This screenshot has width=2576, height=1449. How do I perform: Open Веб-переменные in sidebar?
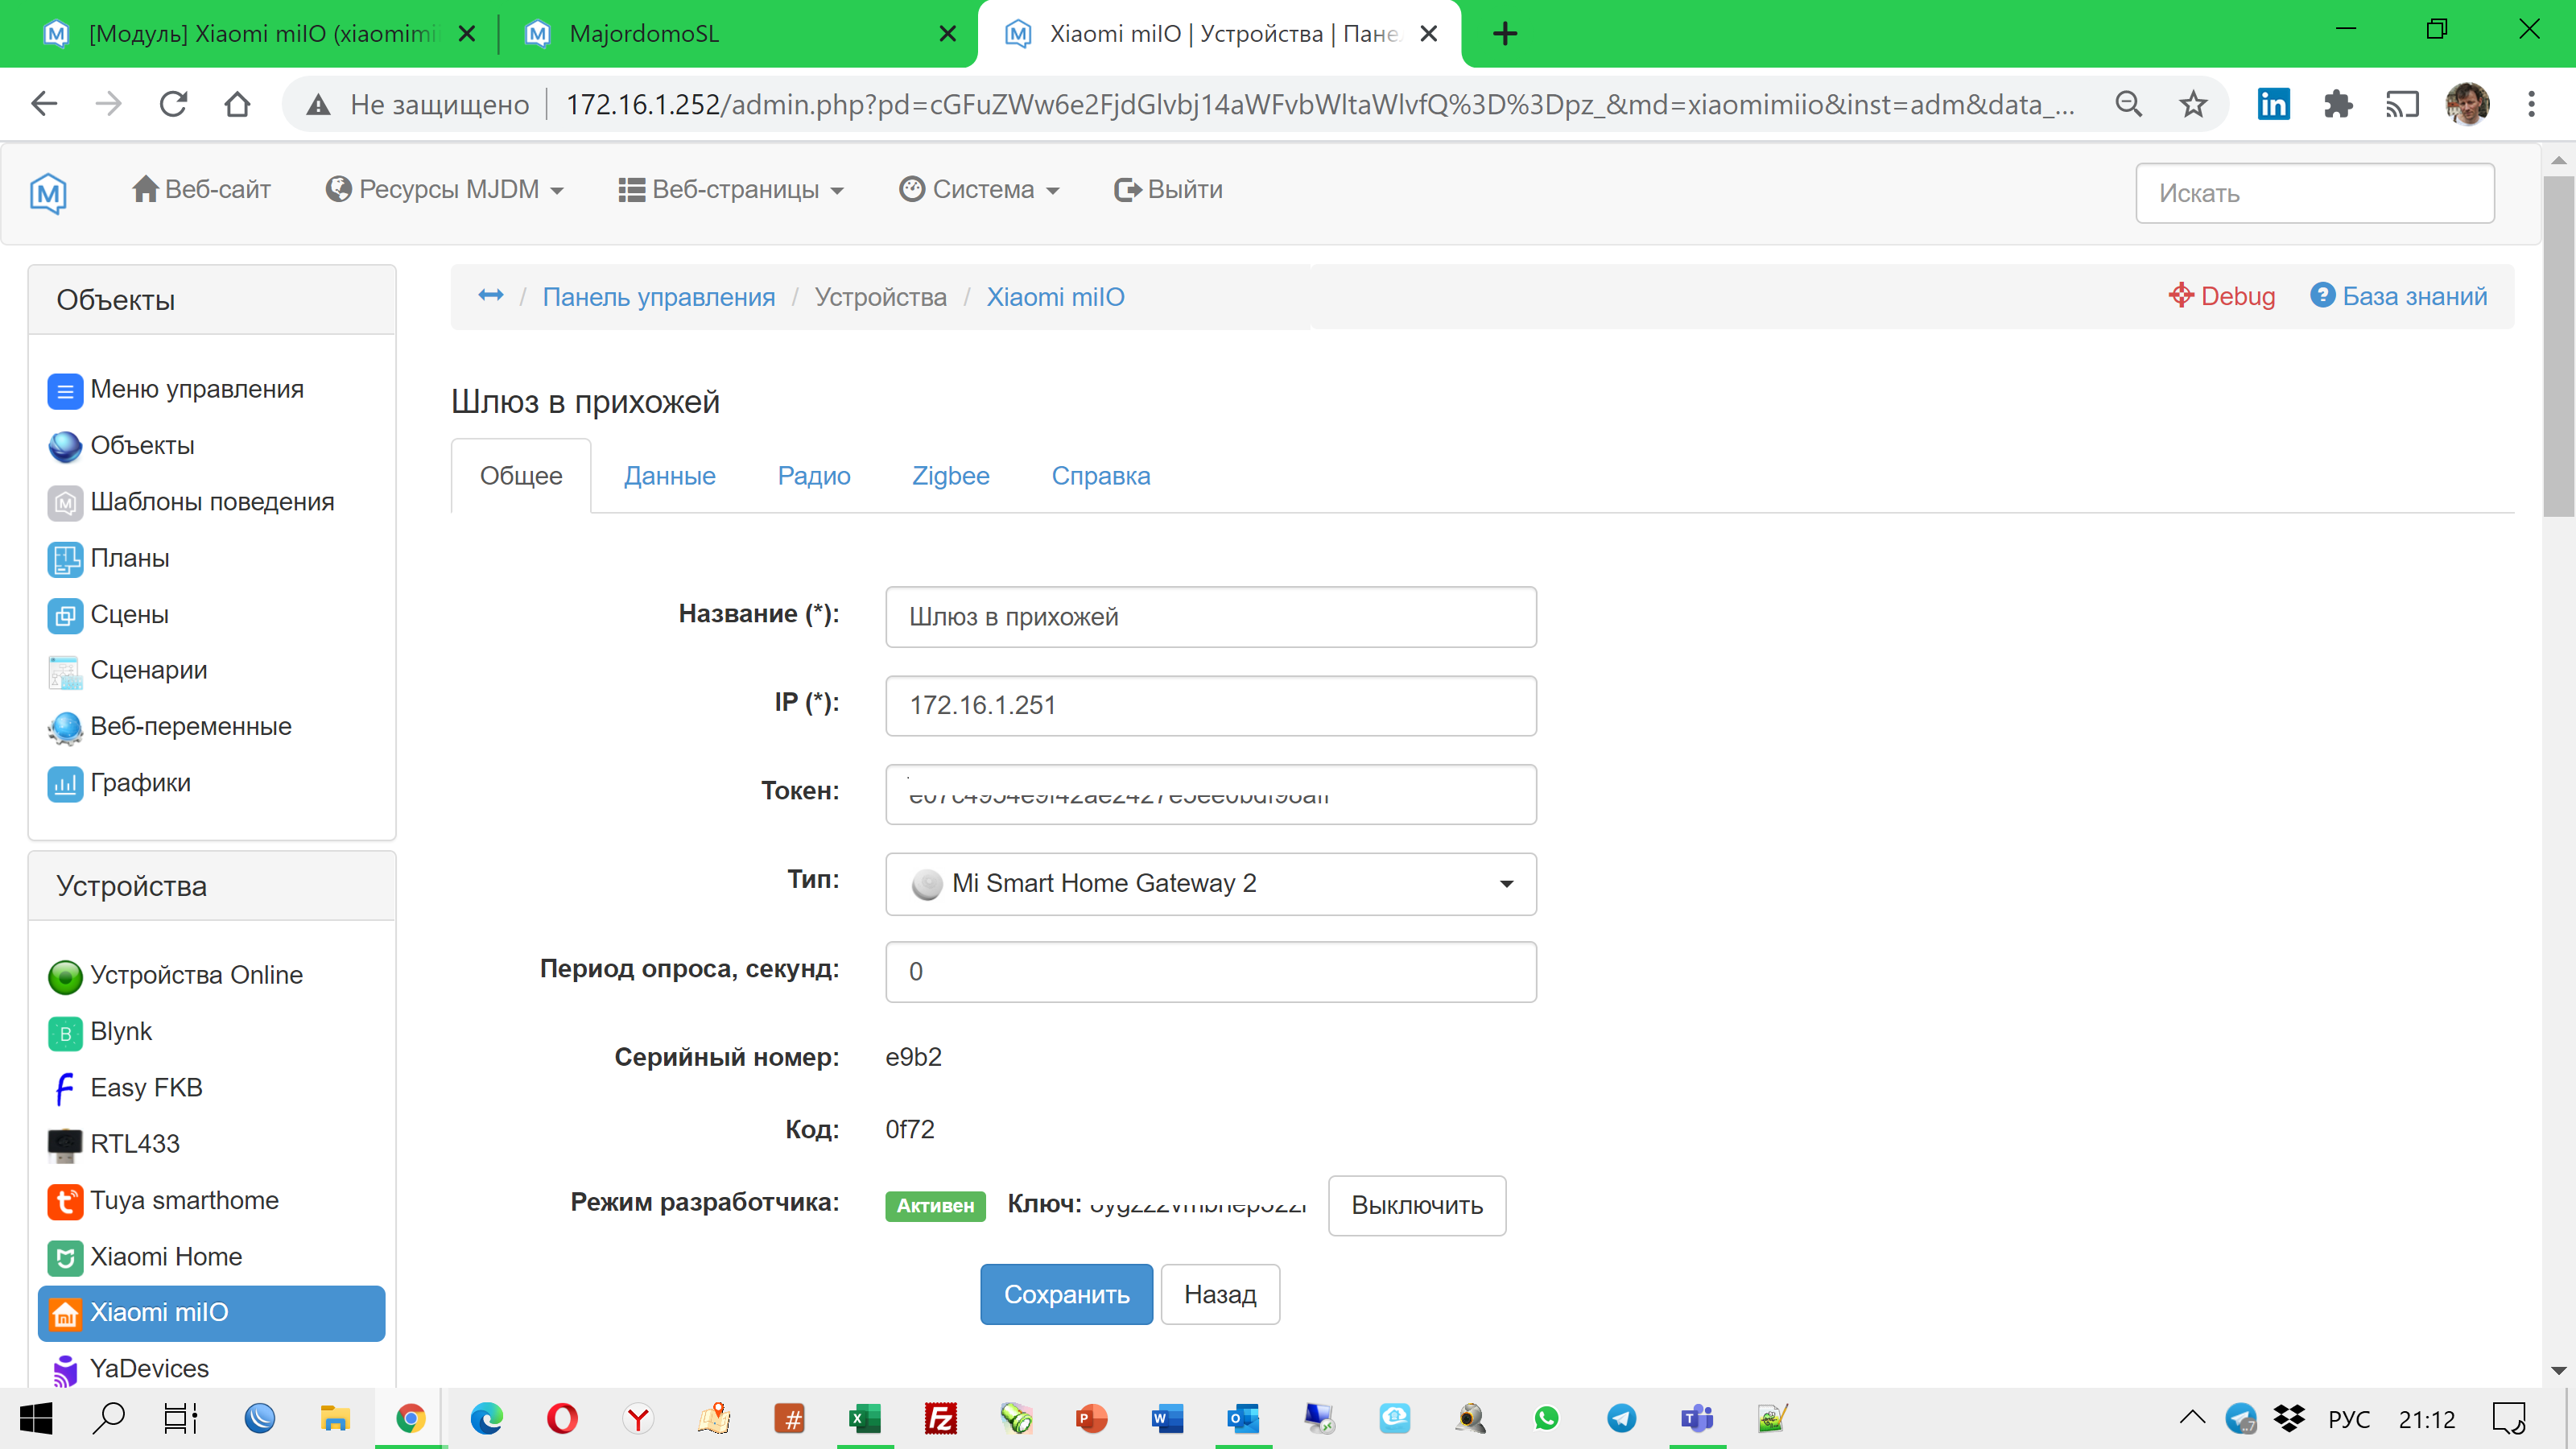tap(190, 726)
